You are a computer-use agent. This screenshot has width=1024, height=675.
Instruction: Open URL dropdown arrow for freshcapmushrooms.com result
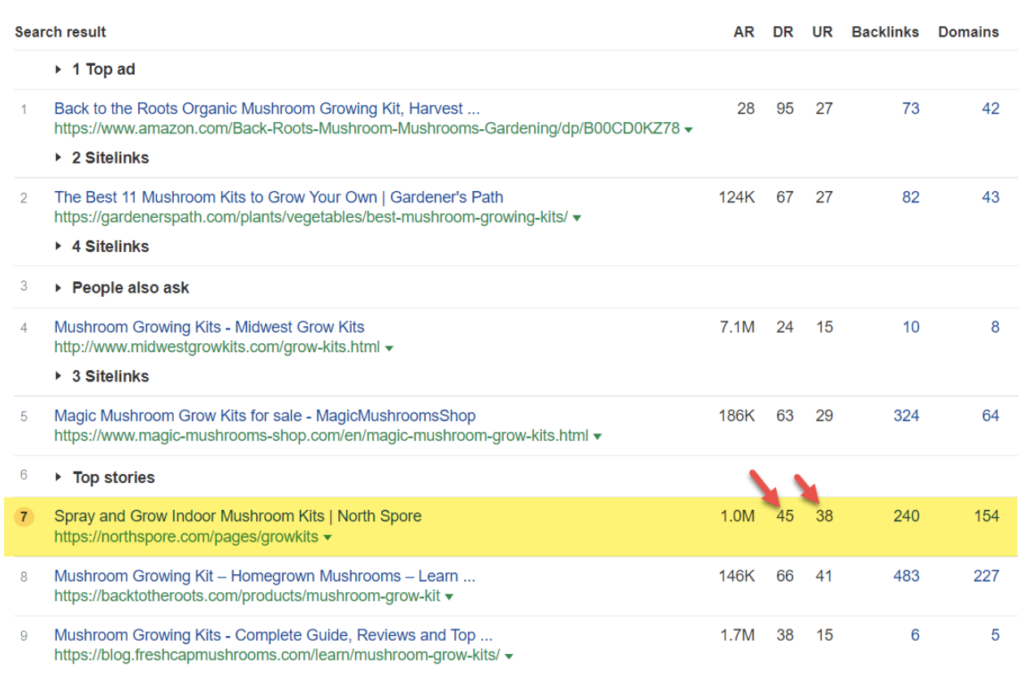coord(509,657)
